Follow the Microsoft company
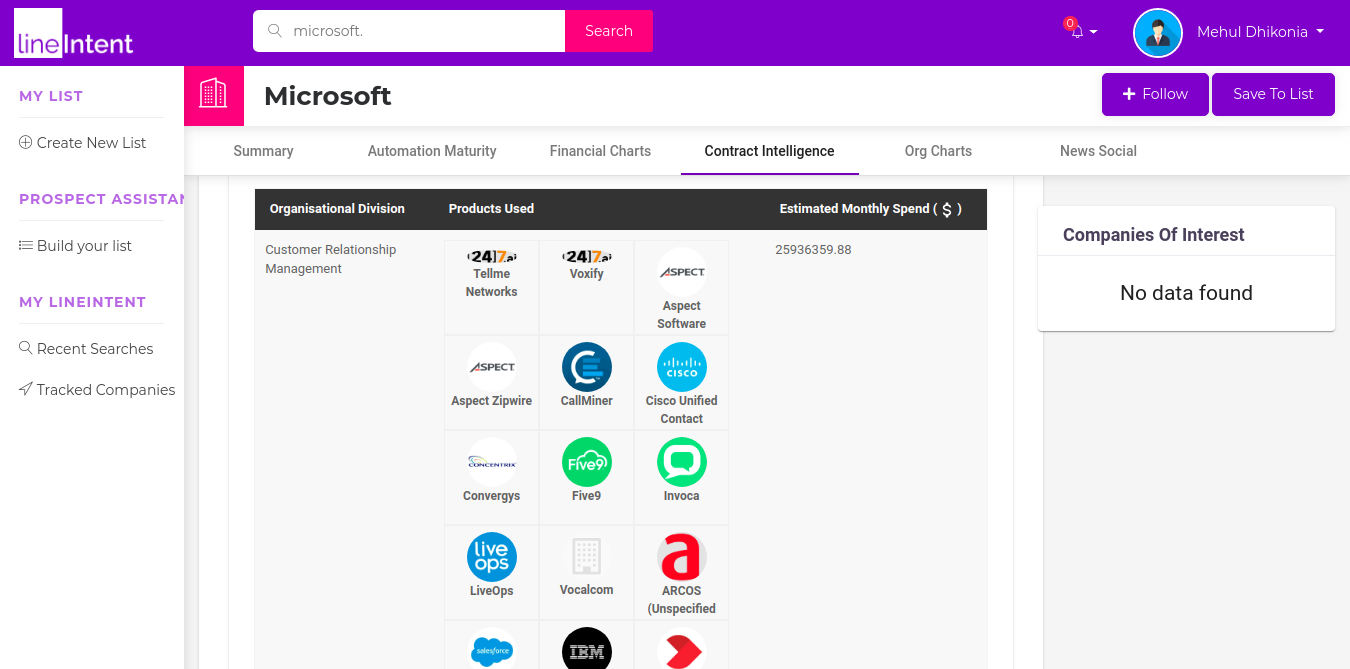 [x=1155, y=94]
